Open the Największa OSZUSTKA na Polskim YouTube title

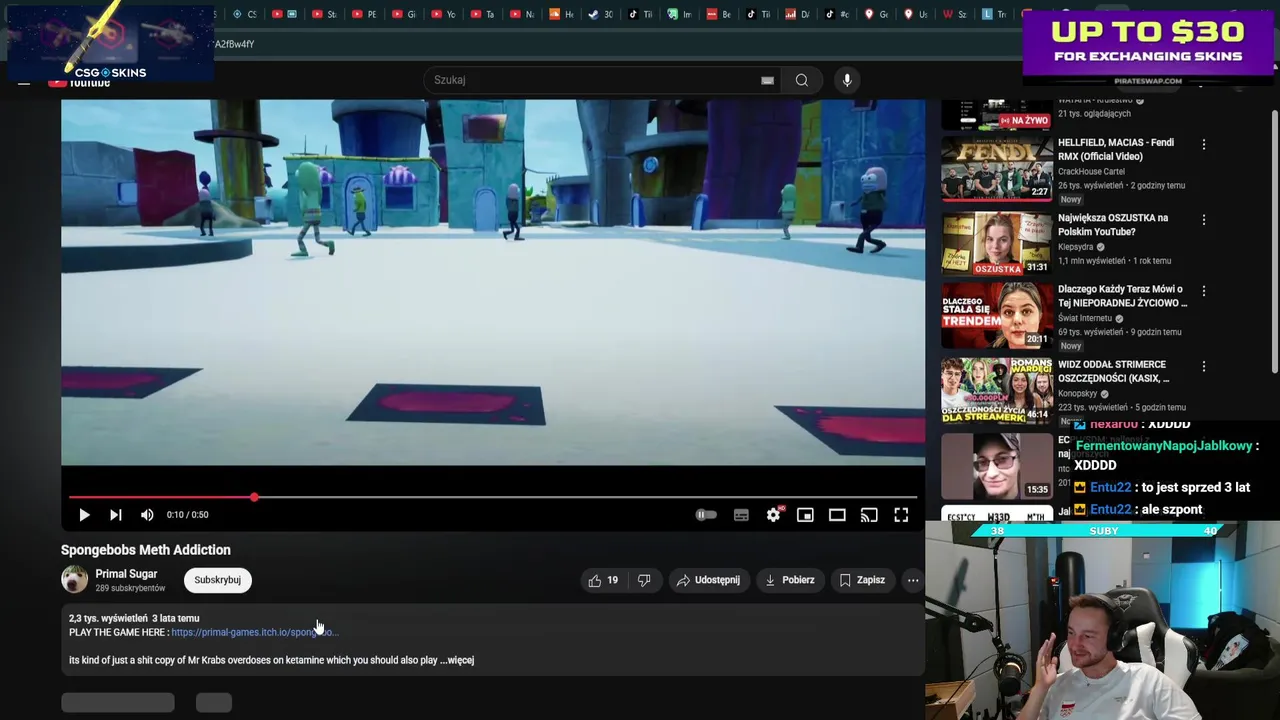(1113, 224)
